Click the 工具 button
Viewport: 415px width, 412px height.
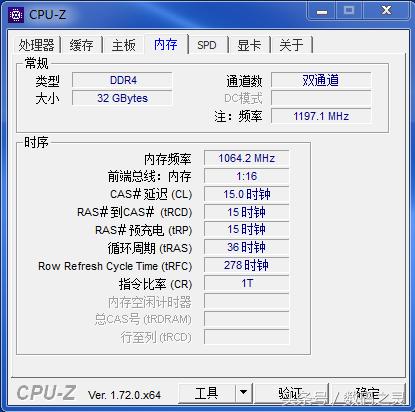point(207,393)
